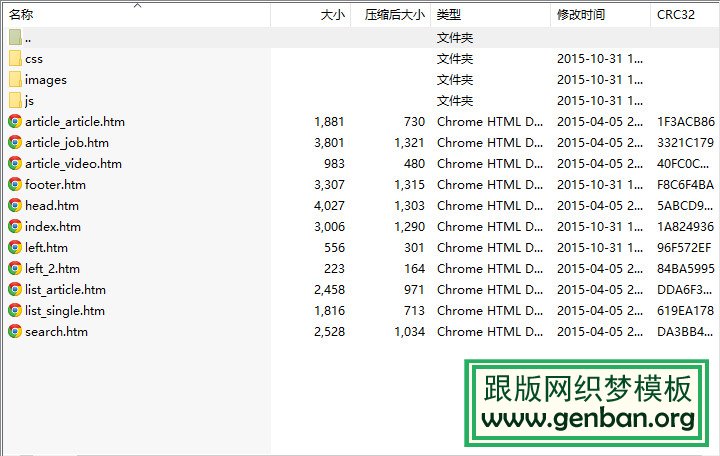This screenshot has width=720, height=456.
Task: Click size value 223 of left_2.htm
Action: [x=334, y=269]
